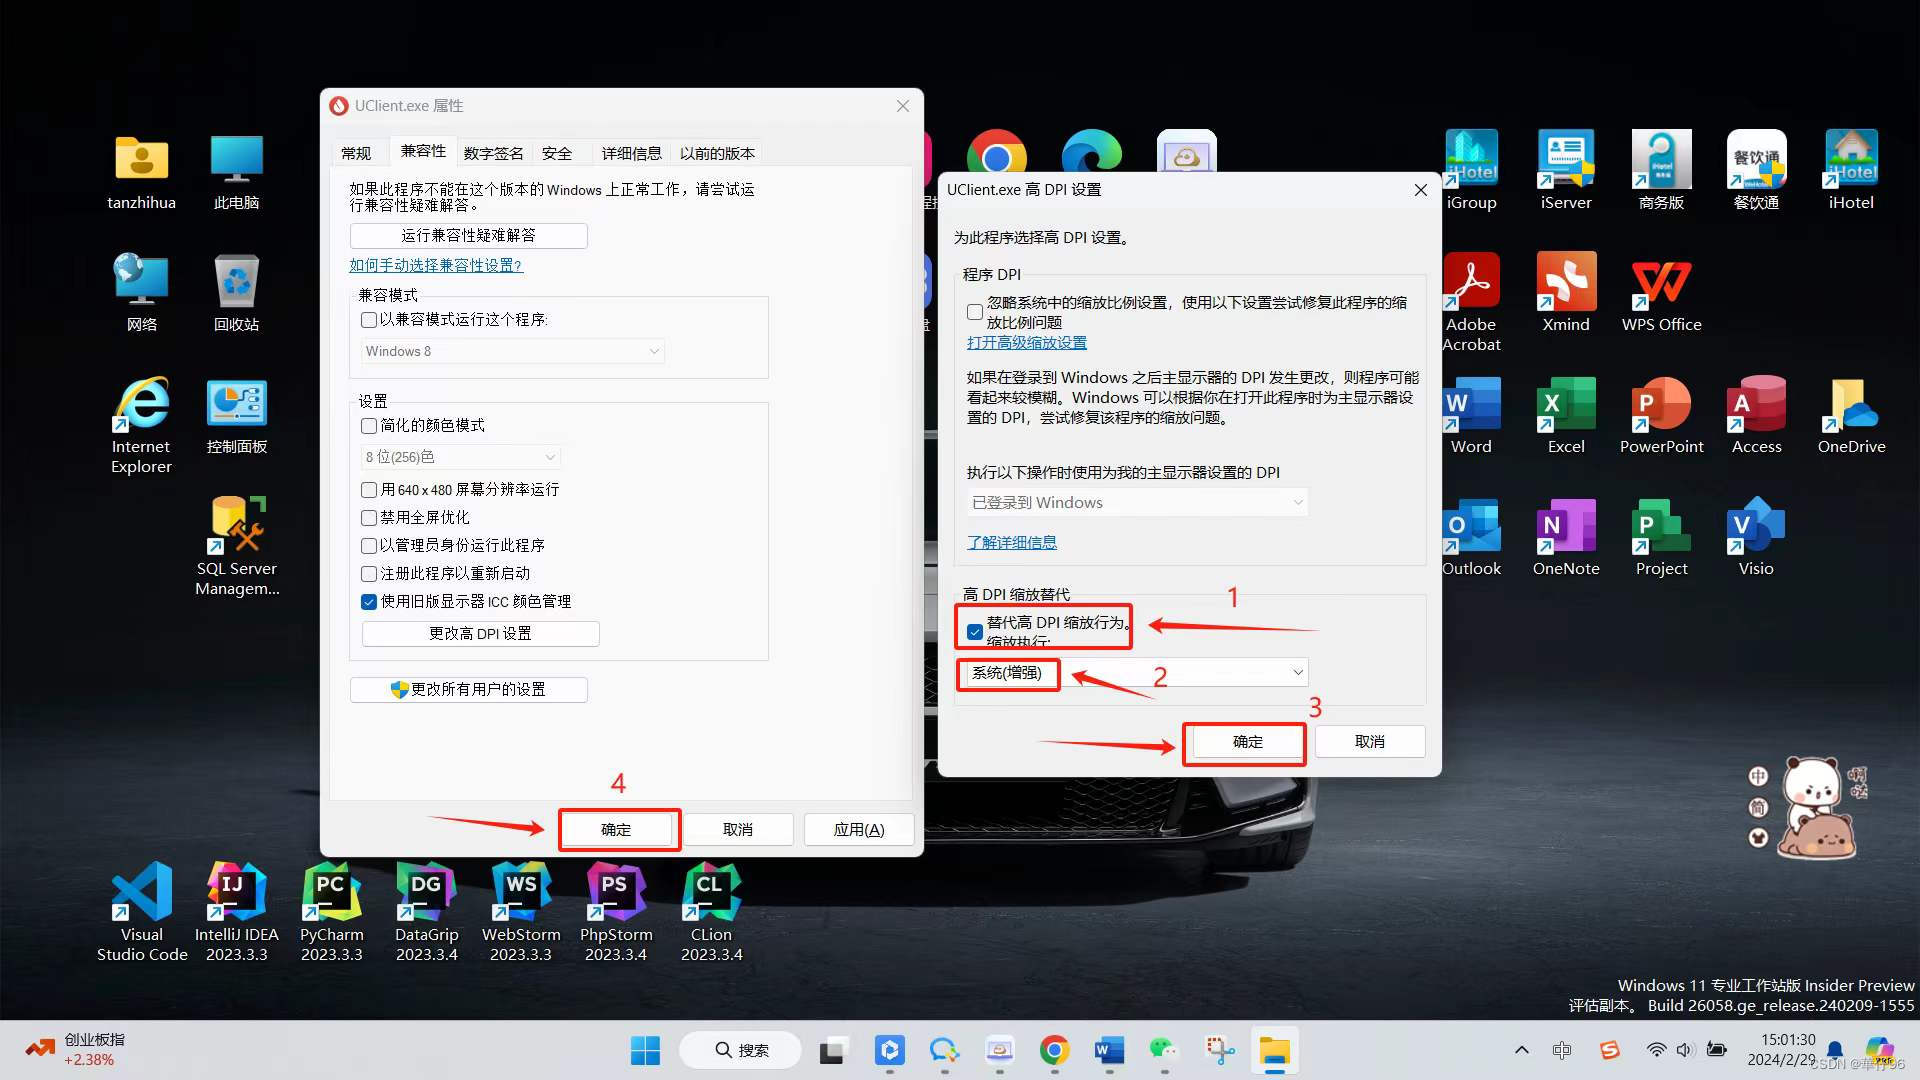Screen dimensions: 1920x1080
Task: Switch to the 详细信息 tab
Action: click(x=631, y=153)
